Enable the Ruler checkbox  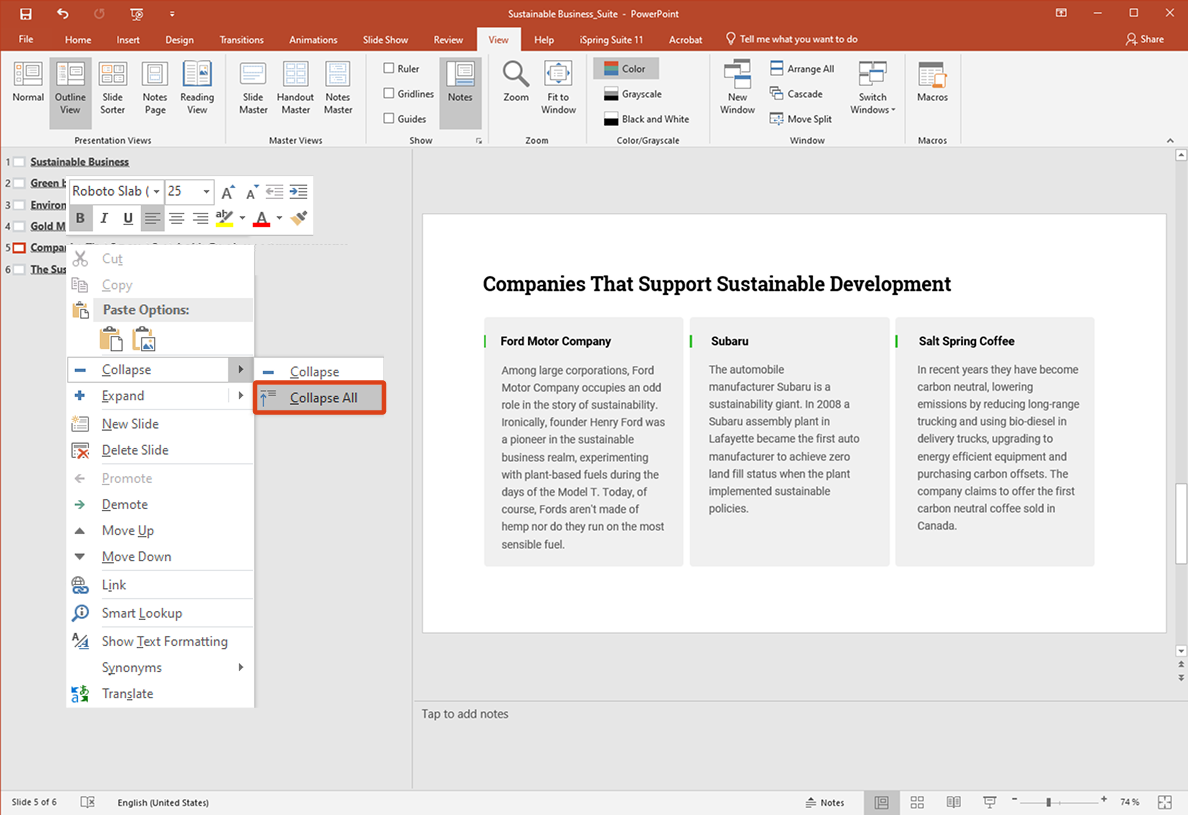point(389,69)
